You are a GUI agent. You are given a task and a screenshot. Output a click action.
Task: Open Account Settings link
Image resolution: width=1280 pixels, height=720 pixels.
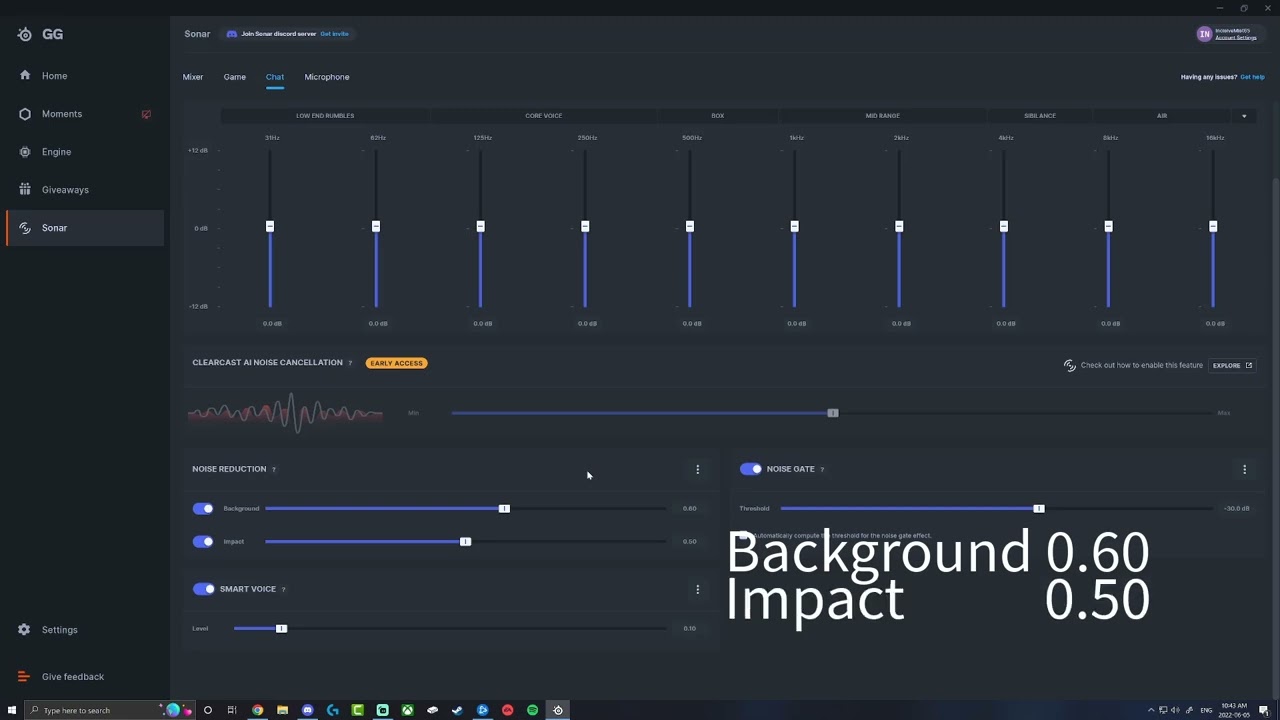[x=1236, y=38]
